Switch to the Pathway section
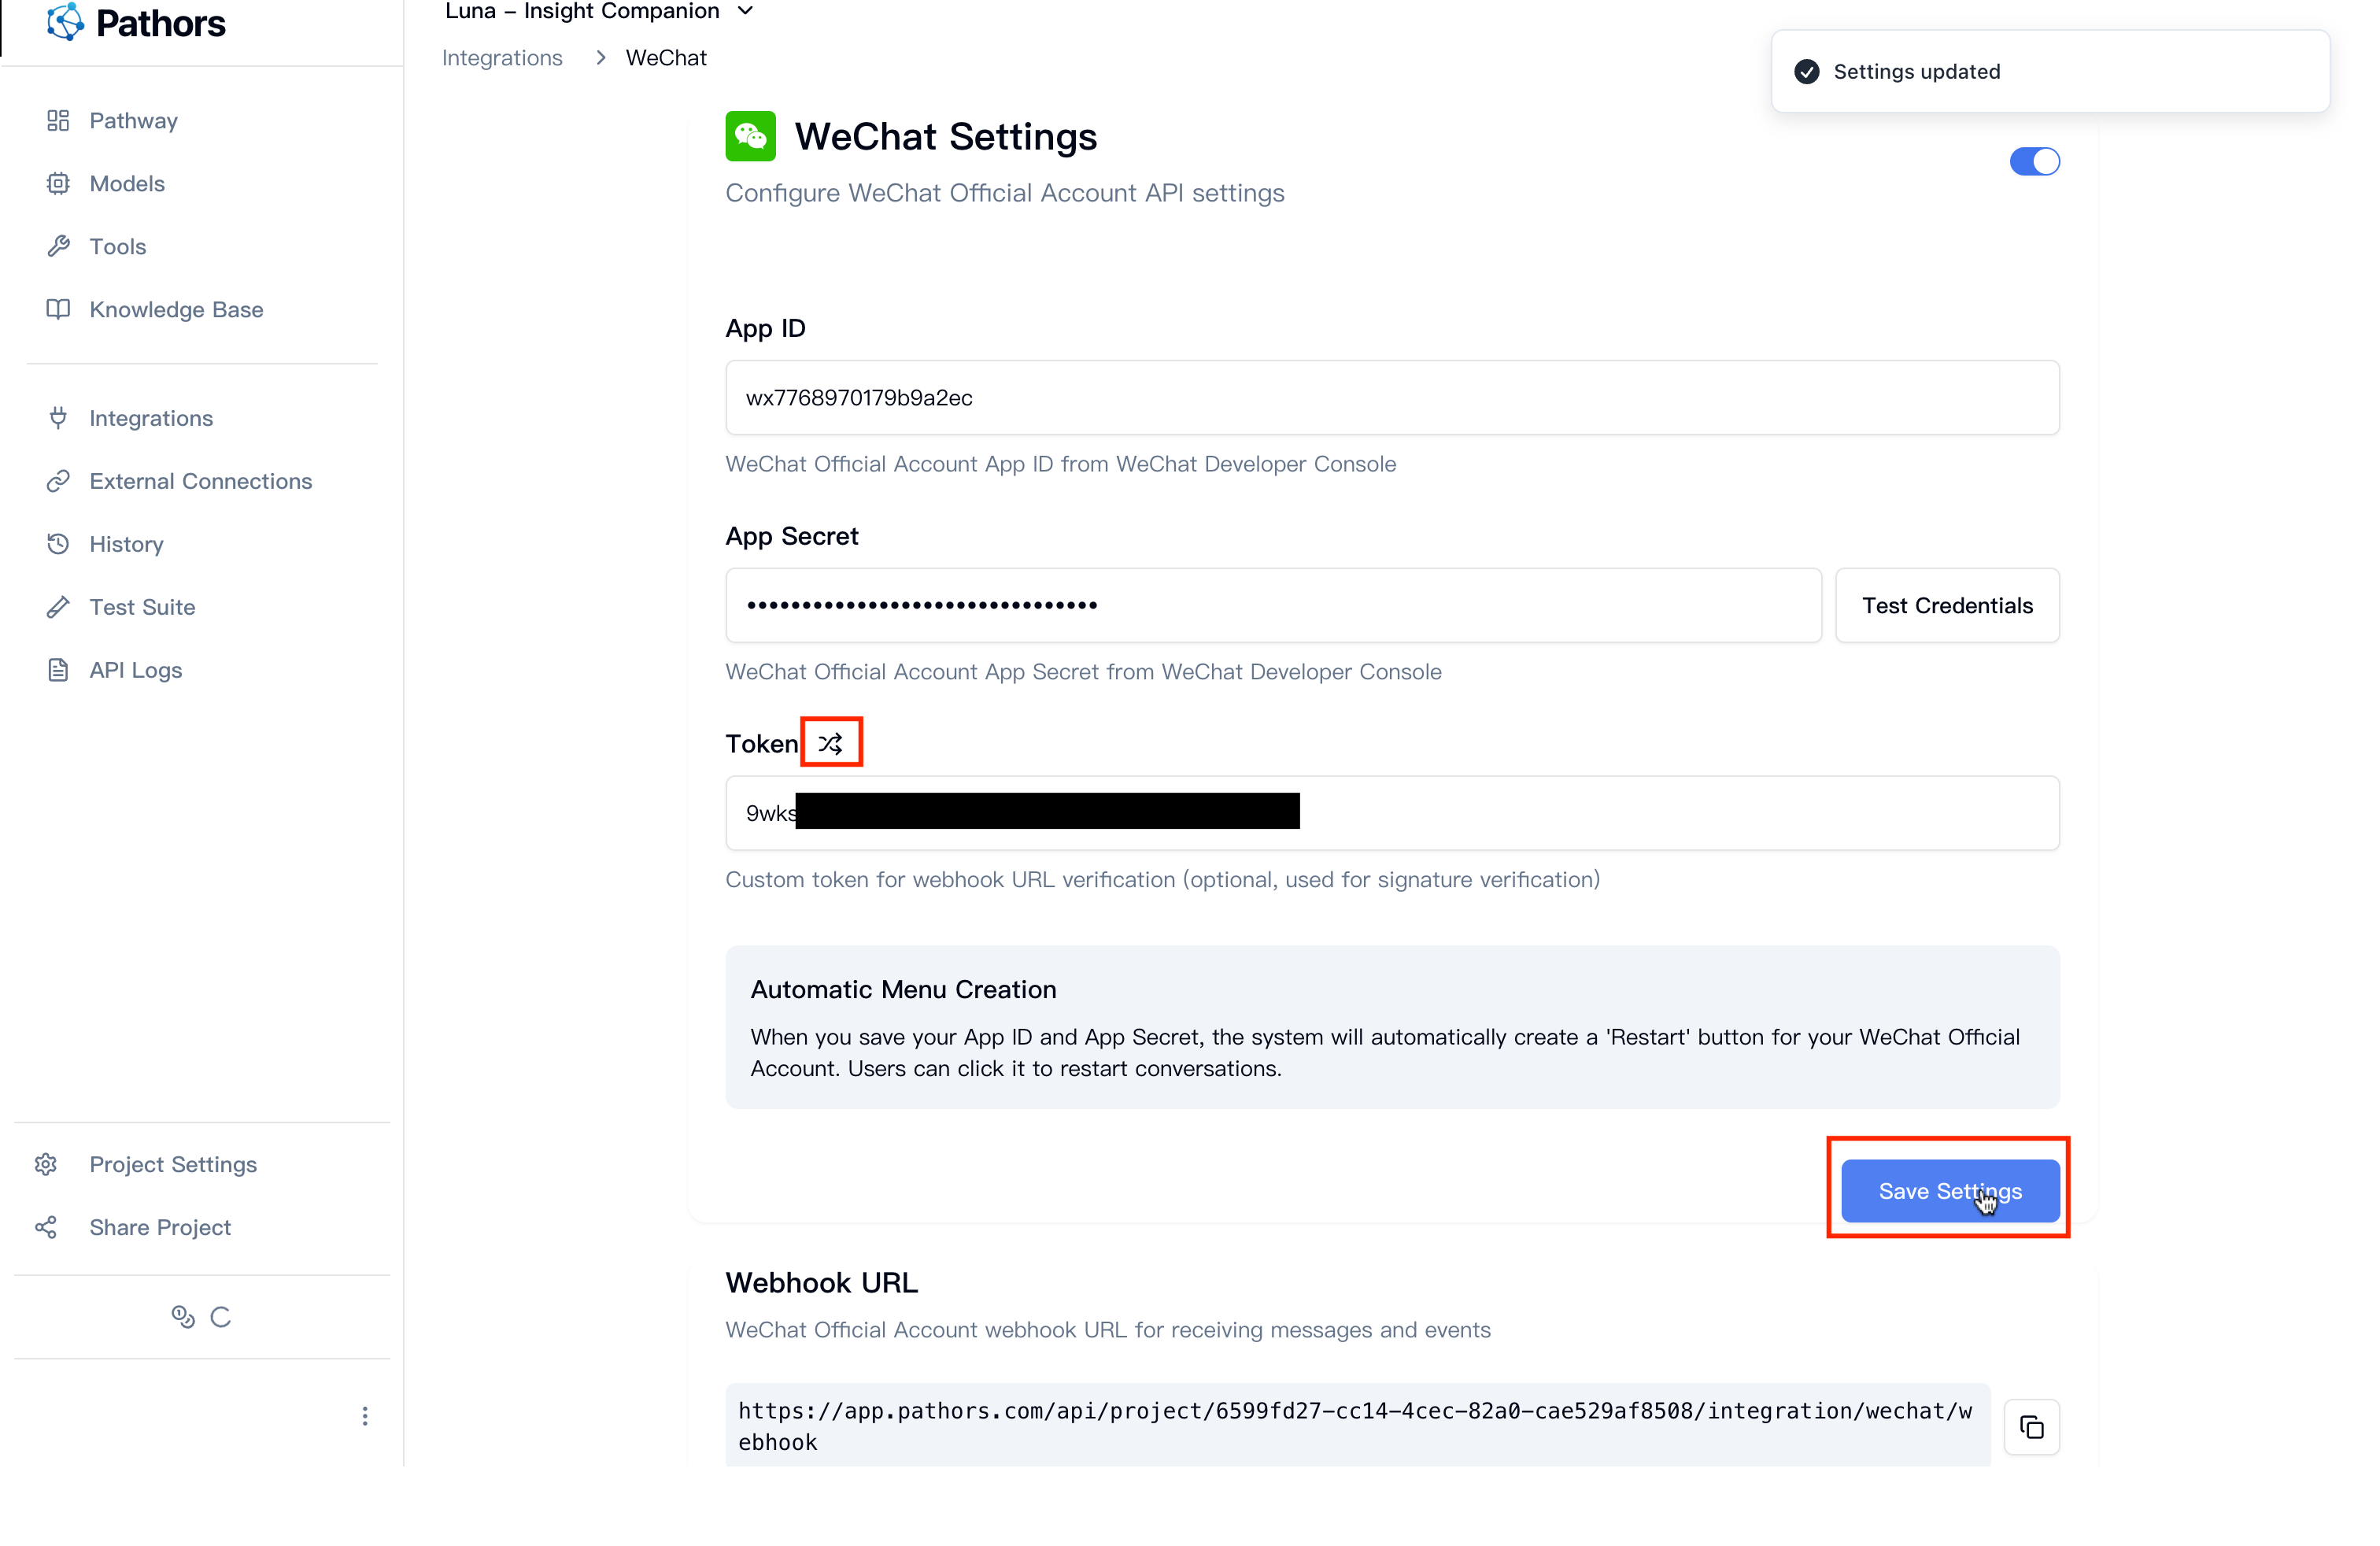 pyautogui.click(x=133, y=120)
